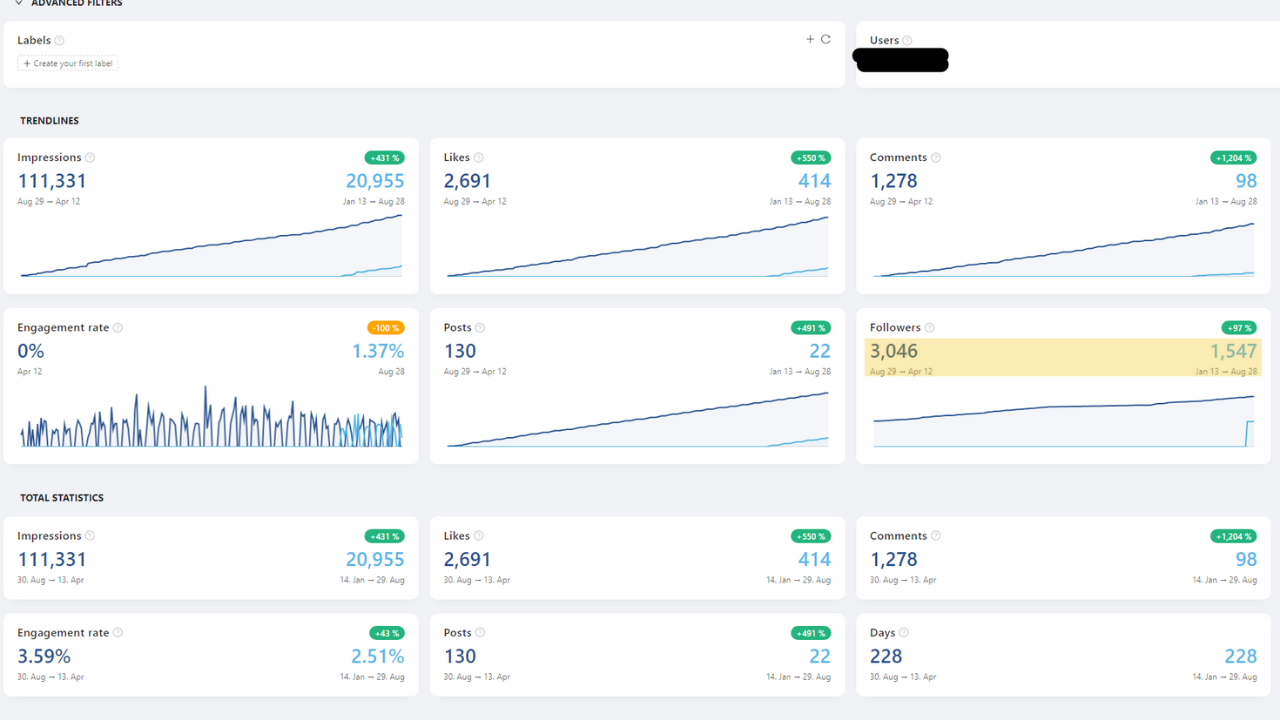Click the 1.37% engagement comparison value

[378, 351]
